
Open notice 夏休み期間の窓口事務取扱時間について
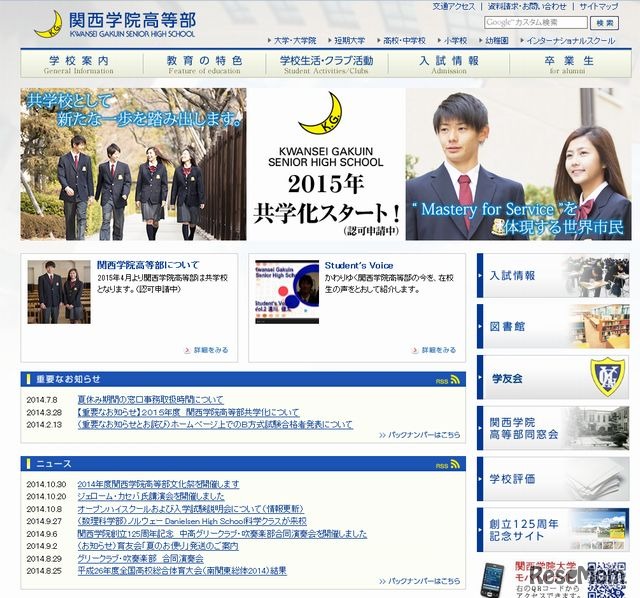[x=151, y=400]
